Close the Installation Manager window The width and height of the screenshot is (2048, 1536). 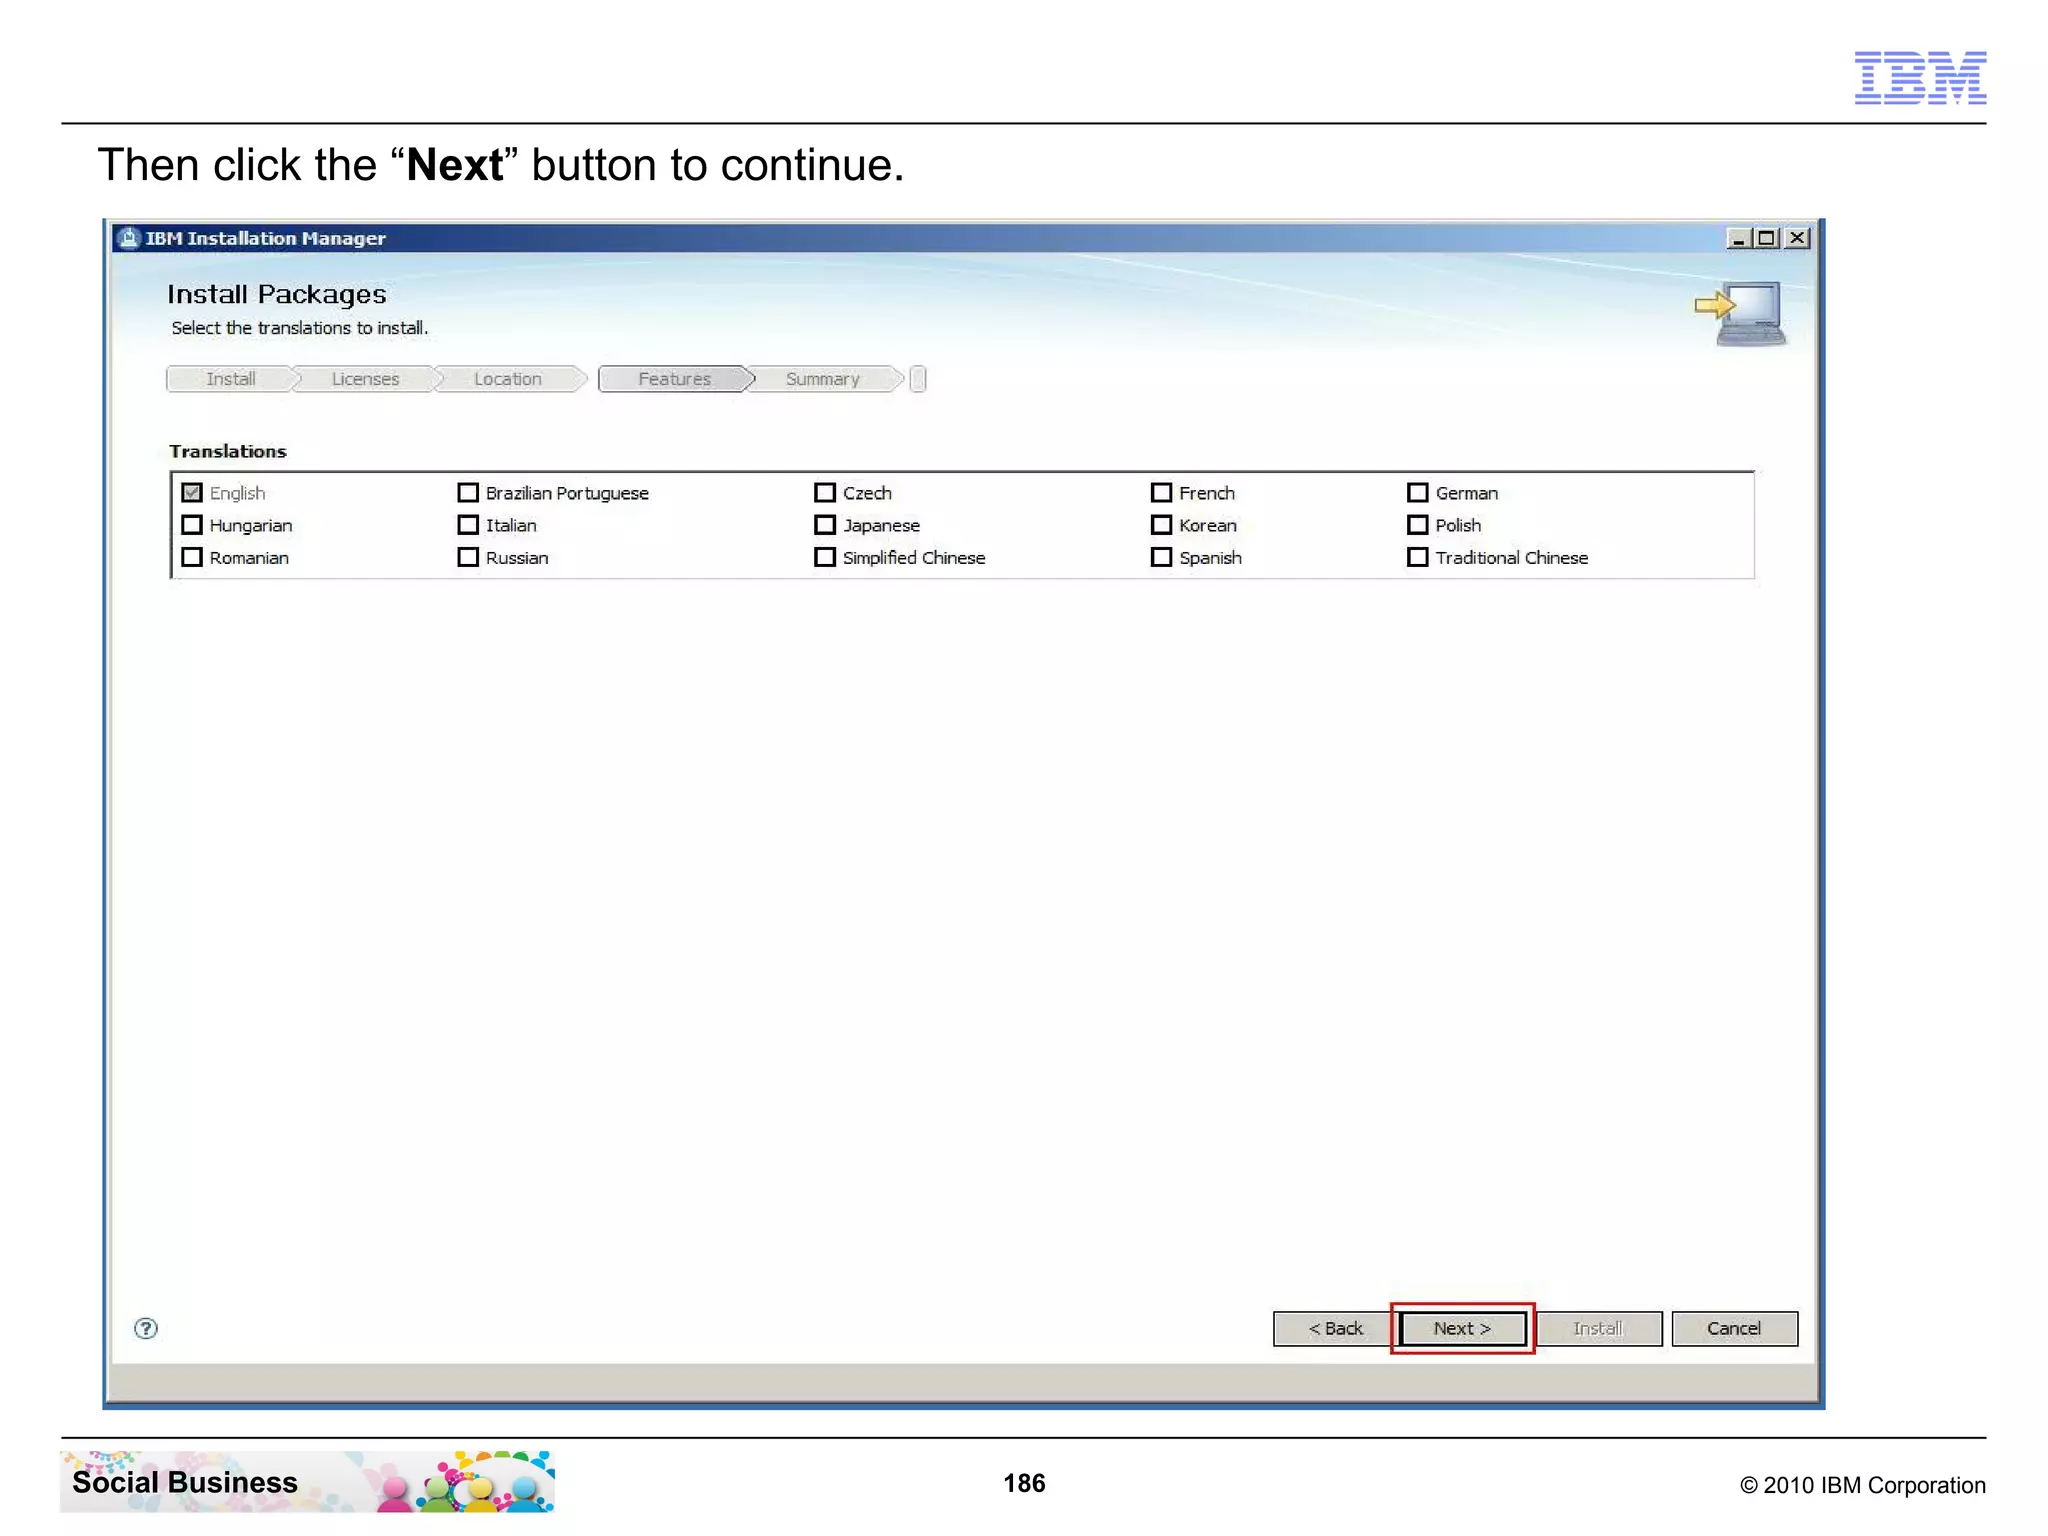click(1797, 238)
